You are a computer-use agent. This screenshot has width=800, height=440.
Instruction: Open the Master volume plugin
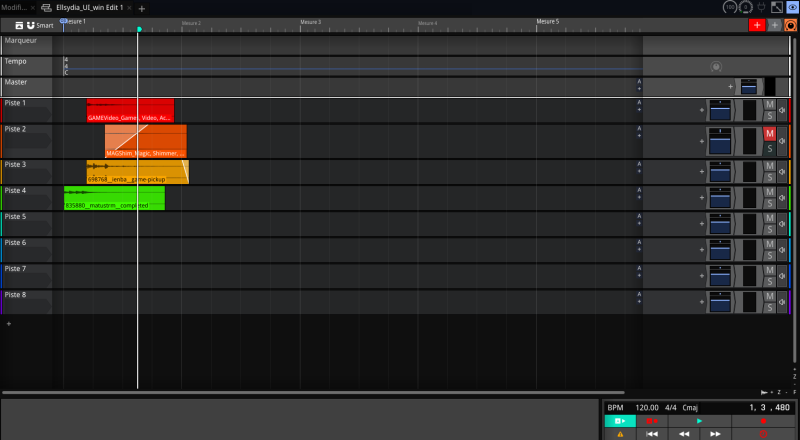(x=748, y=87)
